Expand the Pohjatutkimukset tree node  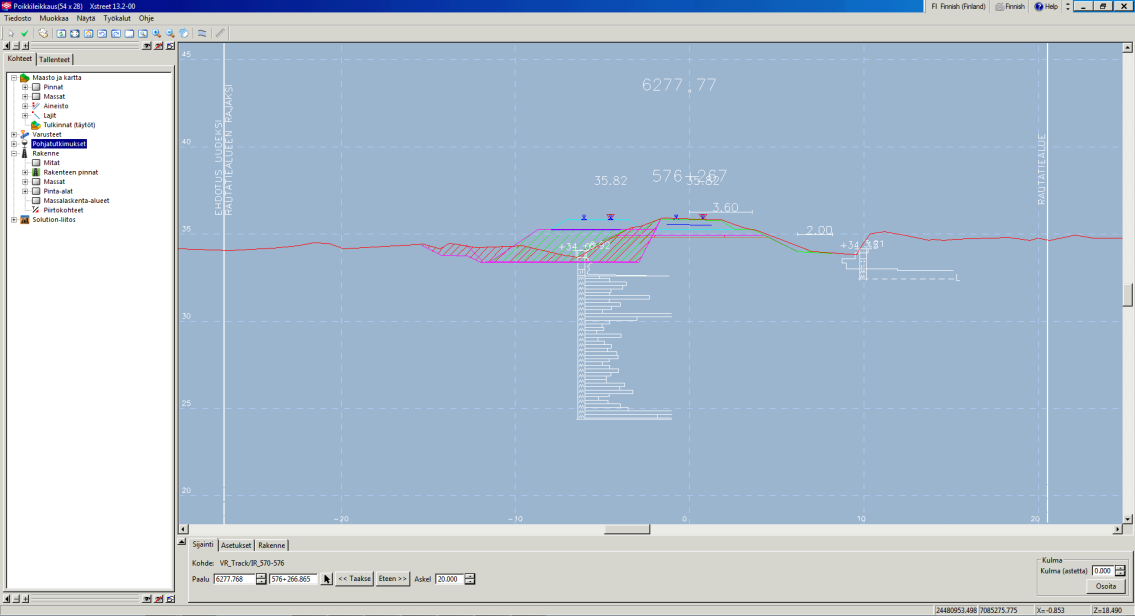click(14, 144)
